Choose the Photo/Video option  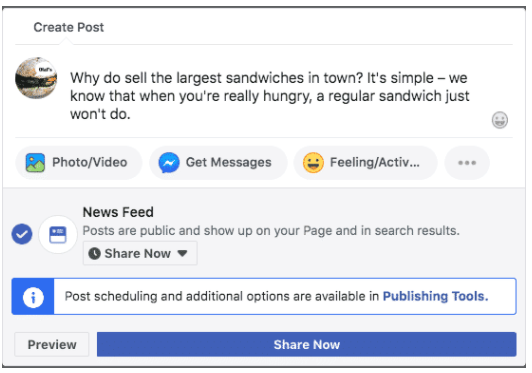pos(78,163)
